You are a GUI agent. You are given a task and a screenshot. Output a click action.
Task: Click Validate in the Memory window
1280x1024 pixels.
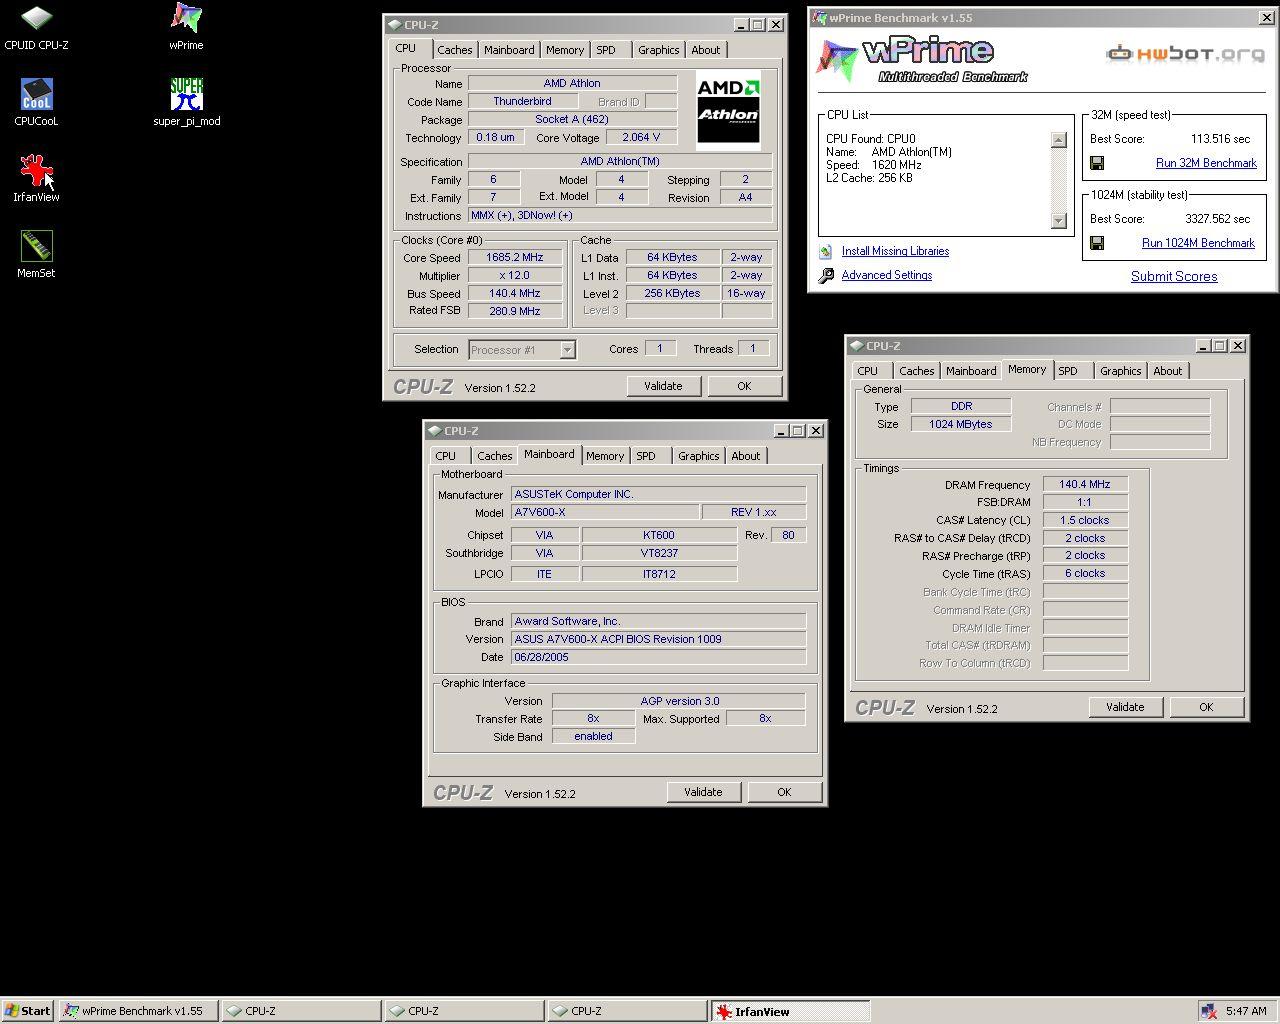(x=1125, y=707)
